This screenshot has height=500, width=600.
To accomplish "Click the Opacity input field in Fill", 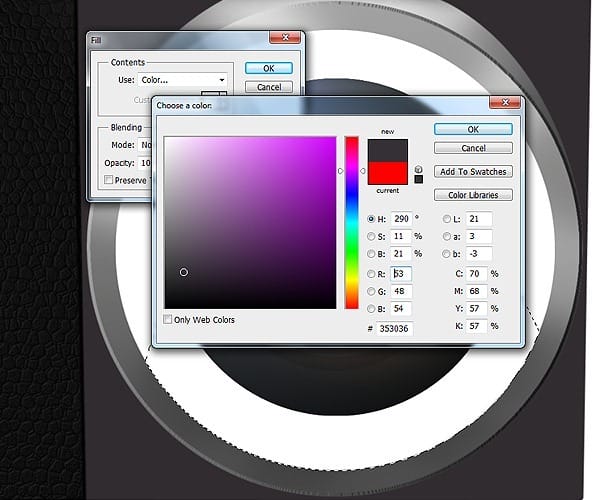I will click(x=143, y=162).
